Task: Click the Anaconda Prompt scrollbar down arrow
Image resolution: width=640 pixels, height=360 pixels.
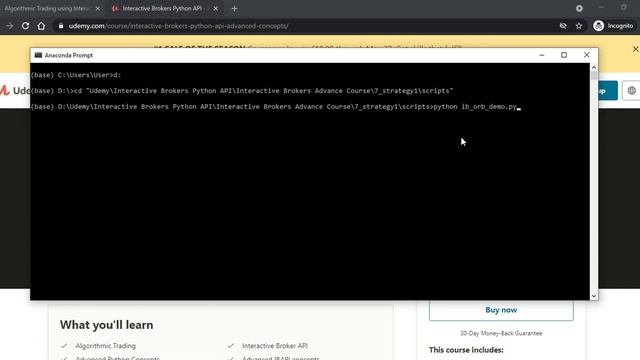Action: (x=594, y=296)
